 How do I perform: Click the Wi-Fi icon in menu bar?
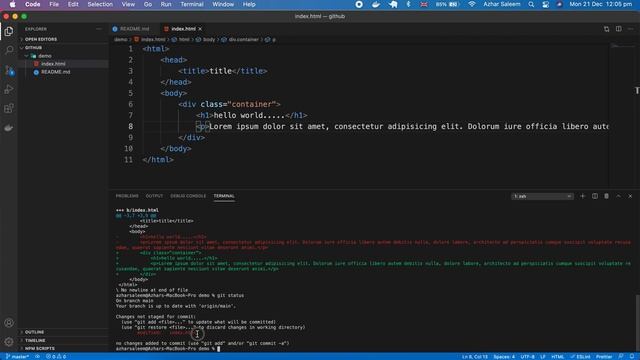pyautogui.click(x=472, y=4)
